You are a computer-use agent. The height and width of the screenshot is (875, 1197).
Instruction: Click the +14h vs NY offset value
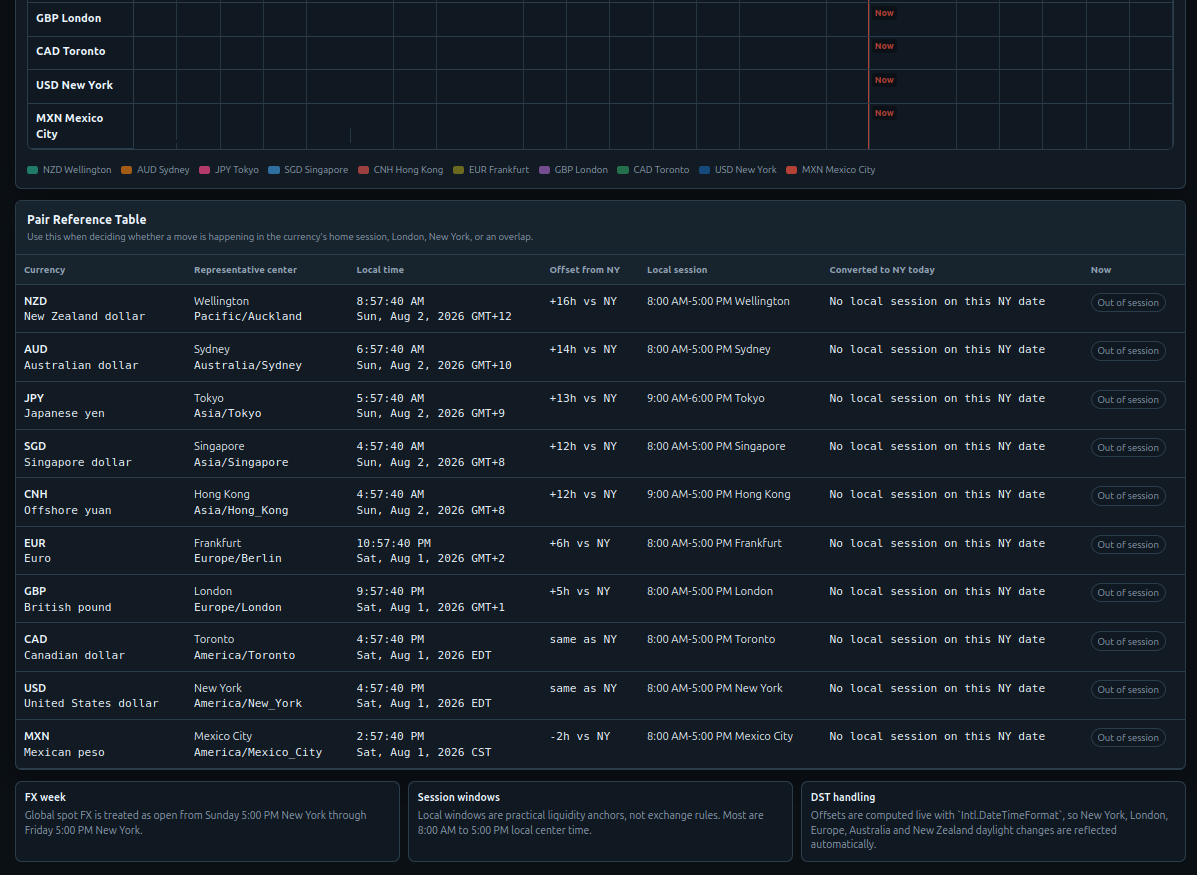583,350
